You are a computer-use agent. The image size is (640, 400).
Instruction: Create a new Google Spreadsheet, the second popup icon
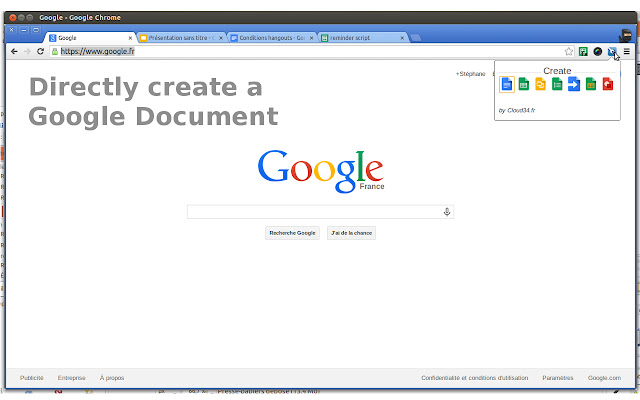[524, 84]
